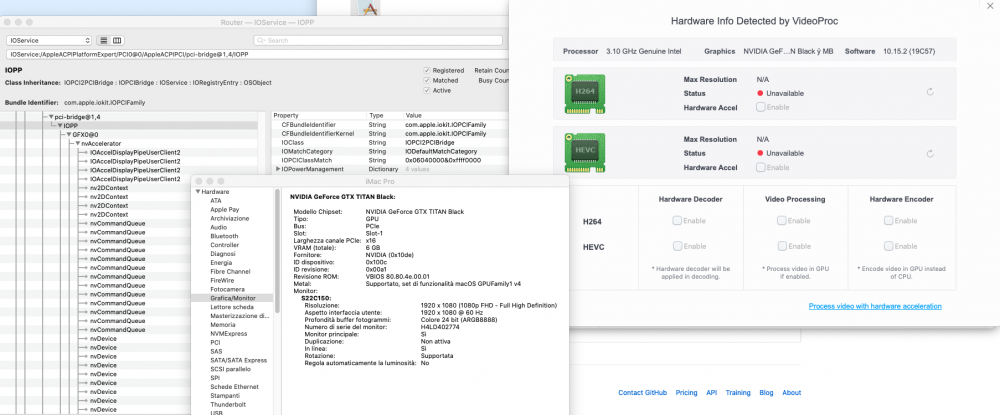
Task: Collapse the pci-bridge@1,4 tree node
Action: tap(51, 117)
